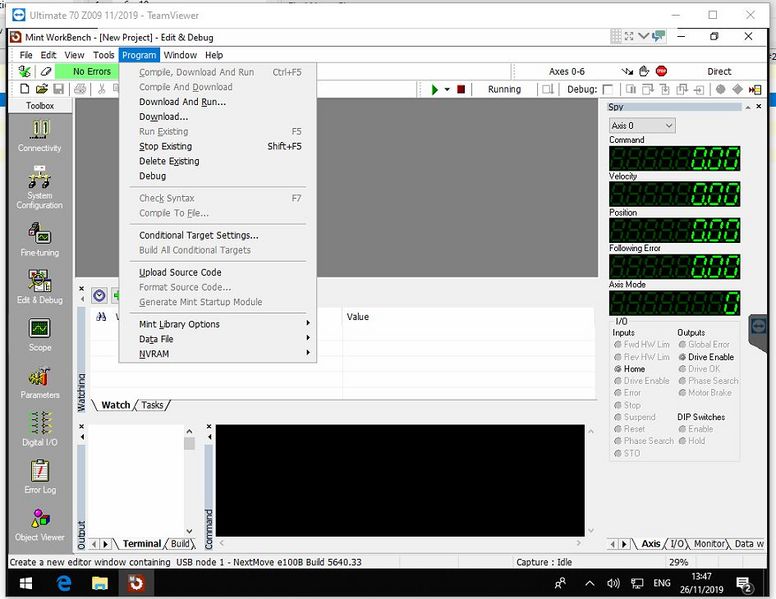Click the red stop program square
The image size is (776, 599).
click(x=461, y=90)
